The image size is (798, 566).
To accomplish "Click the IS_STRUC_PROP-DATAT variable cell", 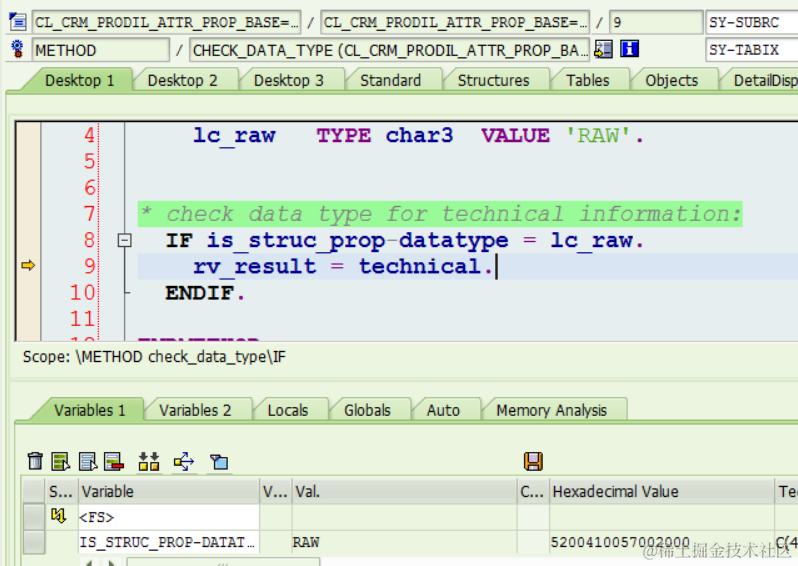I will [168, 542].
